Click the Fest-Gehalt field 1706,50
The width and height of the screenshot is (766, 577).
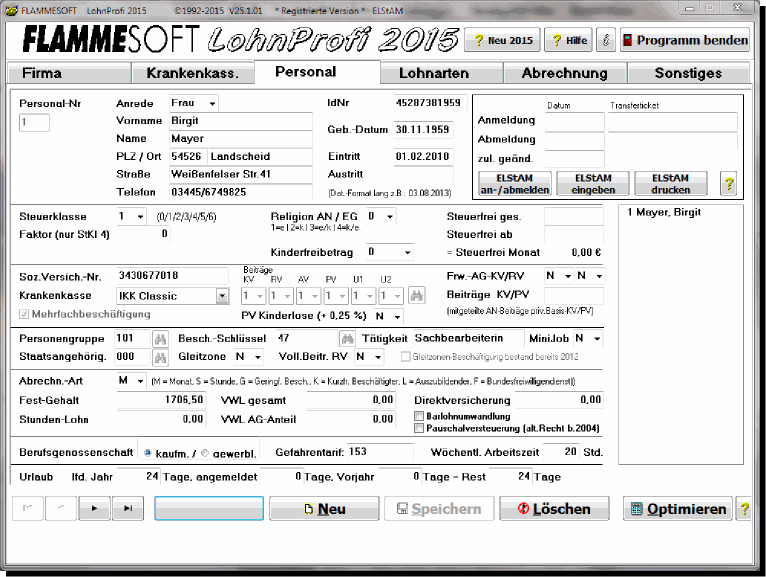pyautogui.click(x=161, y=400)
